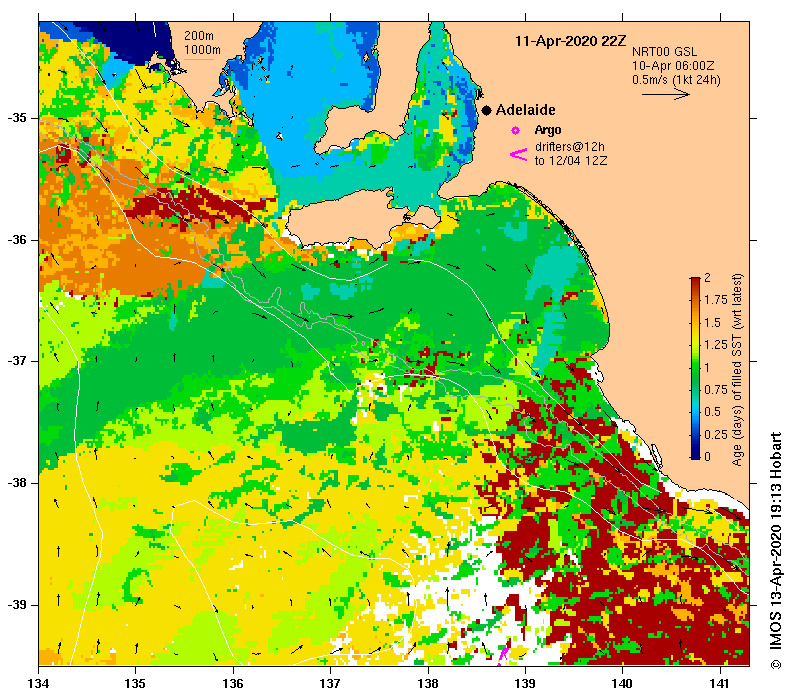
Task: Click the black Adelaide city marker dot
Action: click(486, 110)
